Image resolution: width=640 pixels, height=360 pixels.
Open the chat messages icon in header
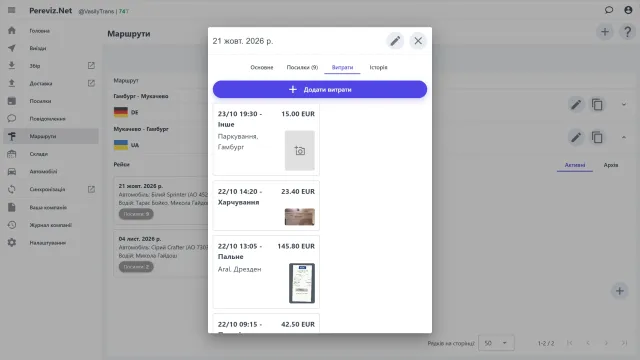[609, 10]
